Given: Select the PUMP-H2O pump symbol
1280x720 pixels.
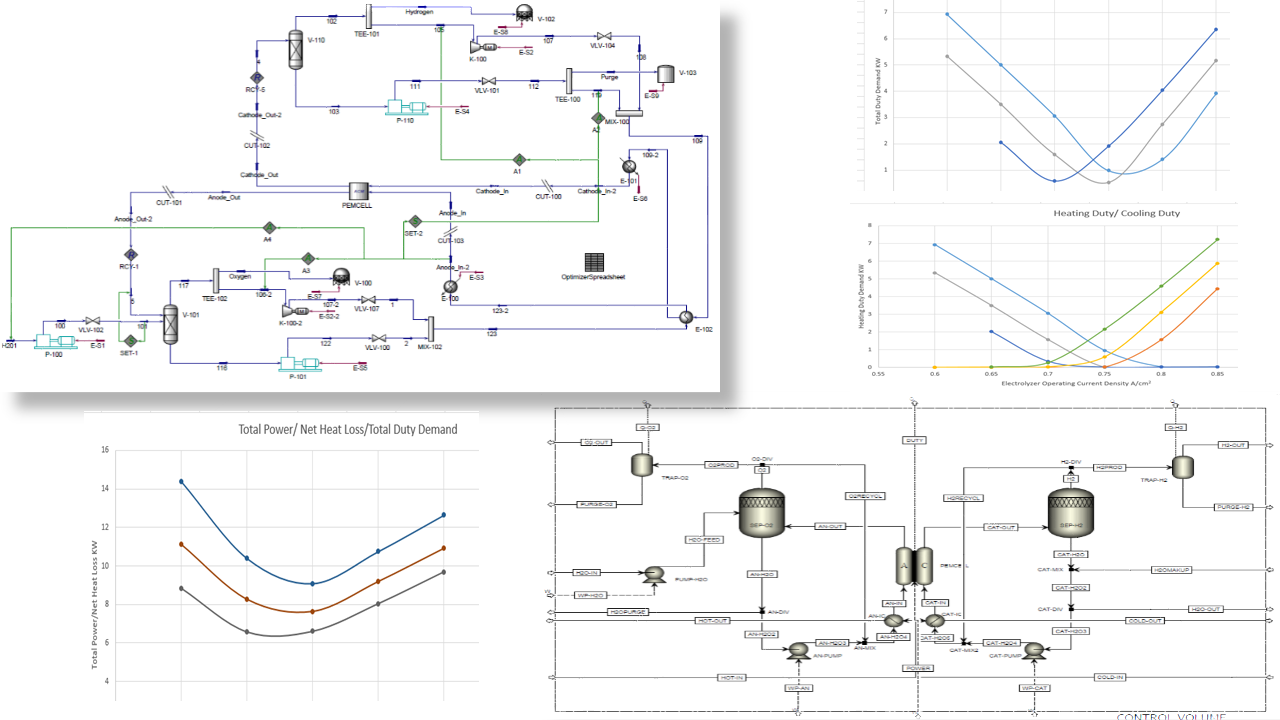Looking at the screenshot, I should 656,574.
